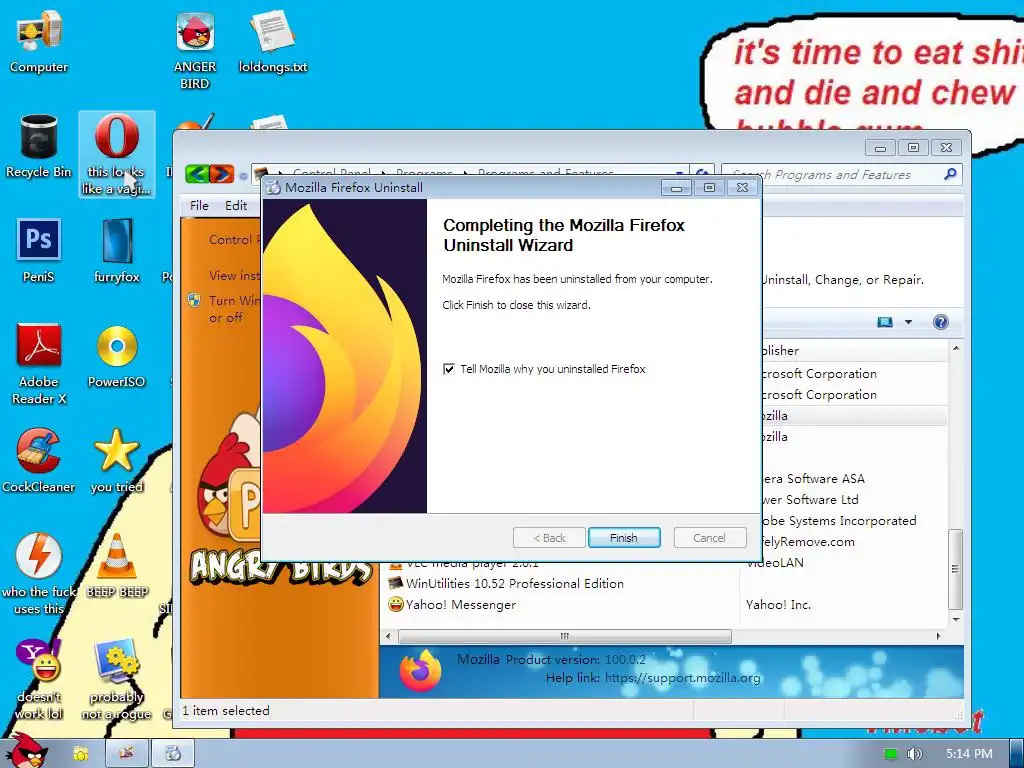Click the change view icon in toolbar

(885, 322)
